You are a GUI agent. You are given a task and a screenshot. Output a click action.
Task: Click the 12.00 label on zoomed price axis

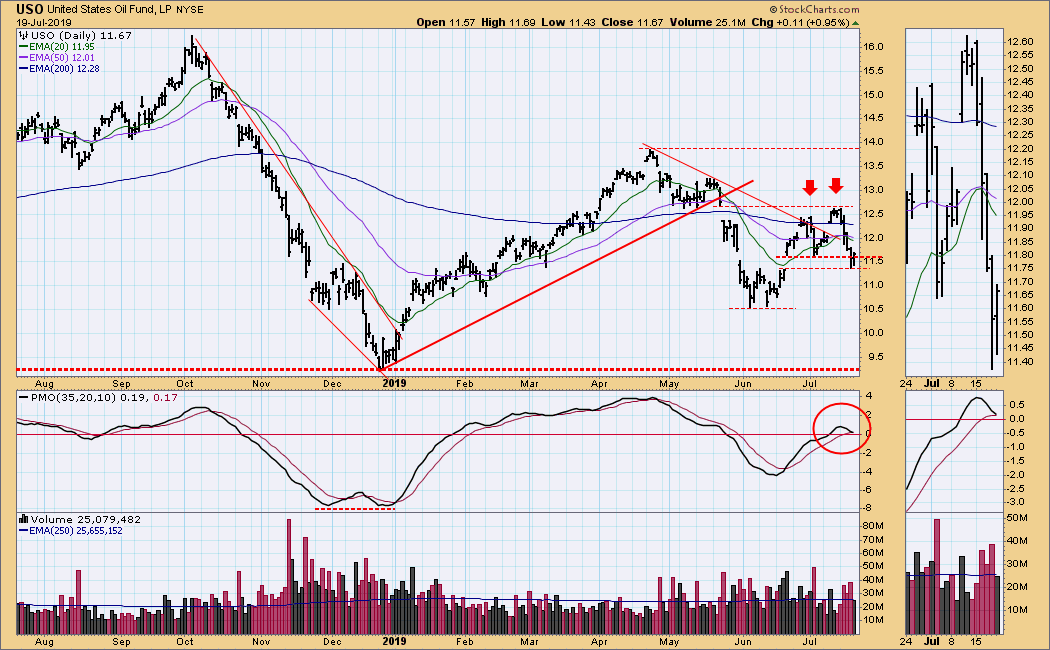(x=1019, y=201)
